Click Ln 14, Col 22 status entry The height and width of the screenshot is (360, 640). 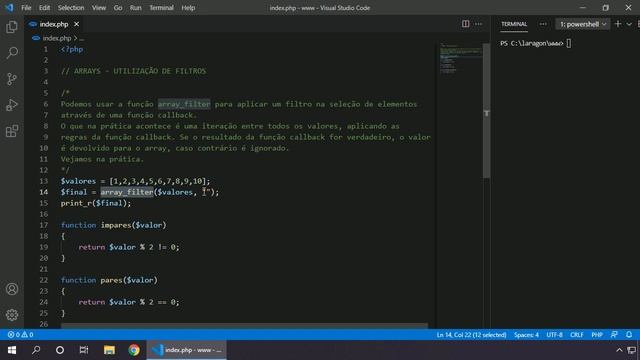(471, 335)
